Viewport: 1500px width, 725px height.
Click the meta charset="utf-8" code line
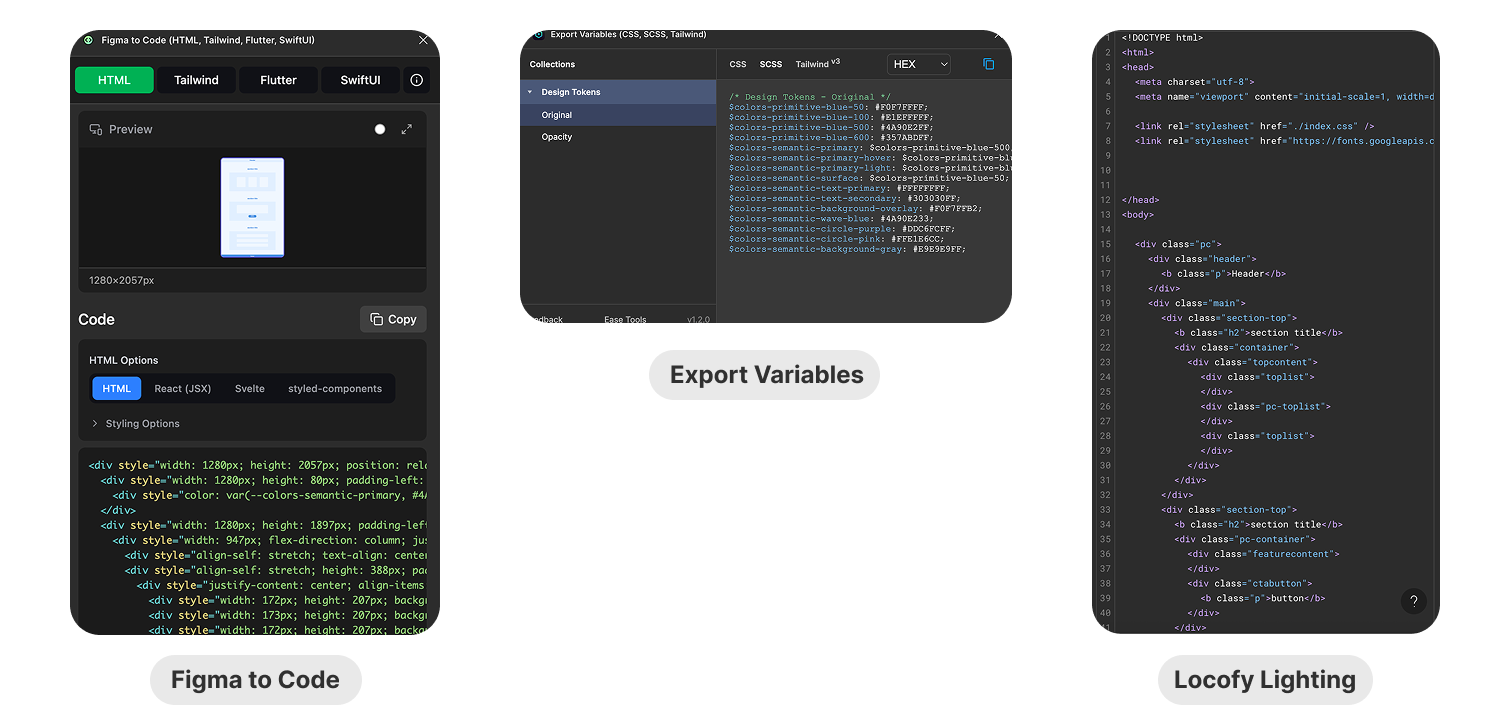click(x=1194, y=82)
